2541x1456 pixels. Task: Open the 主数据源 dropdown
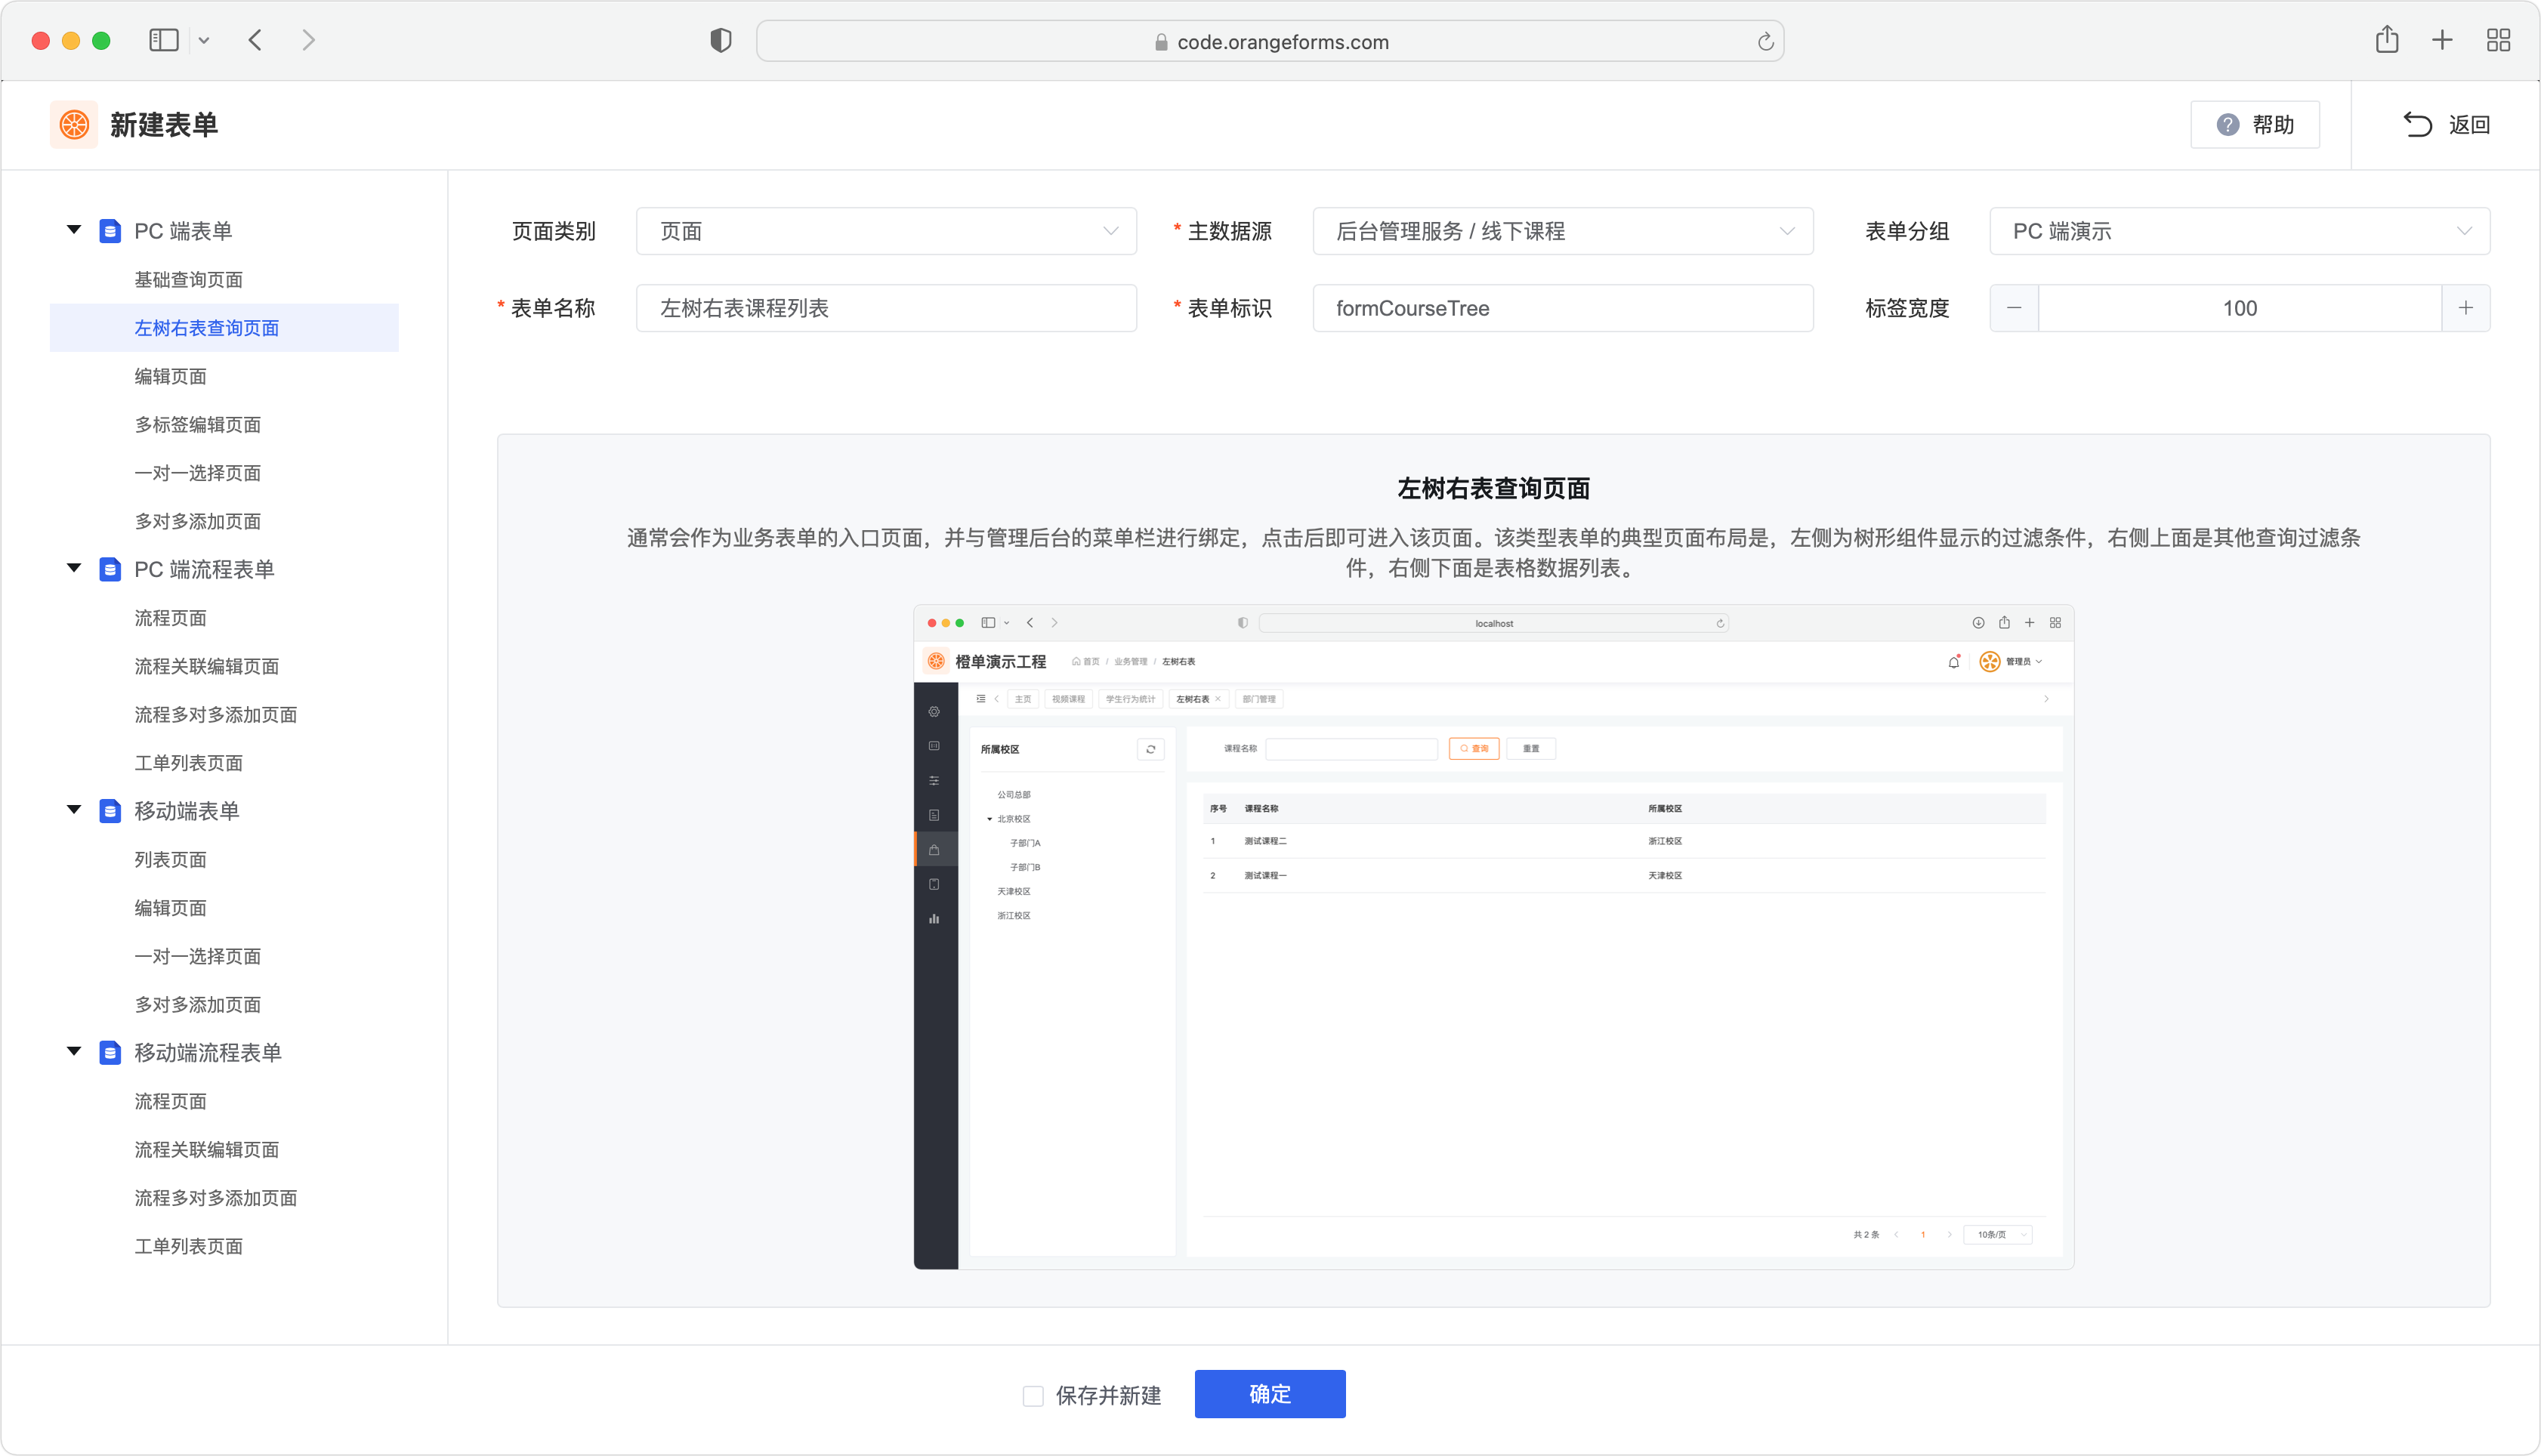pyautogui.click(x=1563, y=231)
